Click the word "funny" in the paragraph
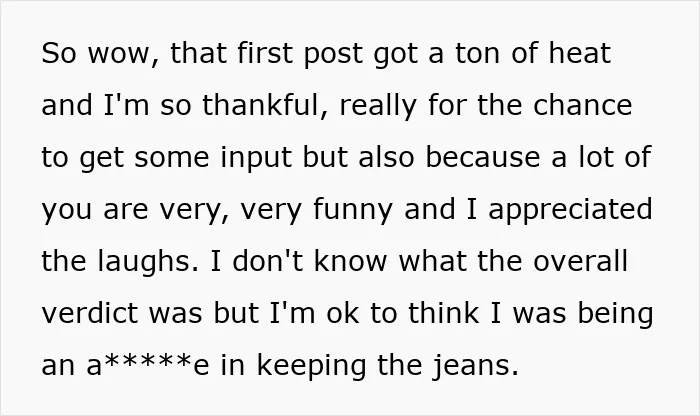The width and height of the screenshot is (700, 416). 353,210
